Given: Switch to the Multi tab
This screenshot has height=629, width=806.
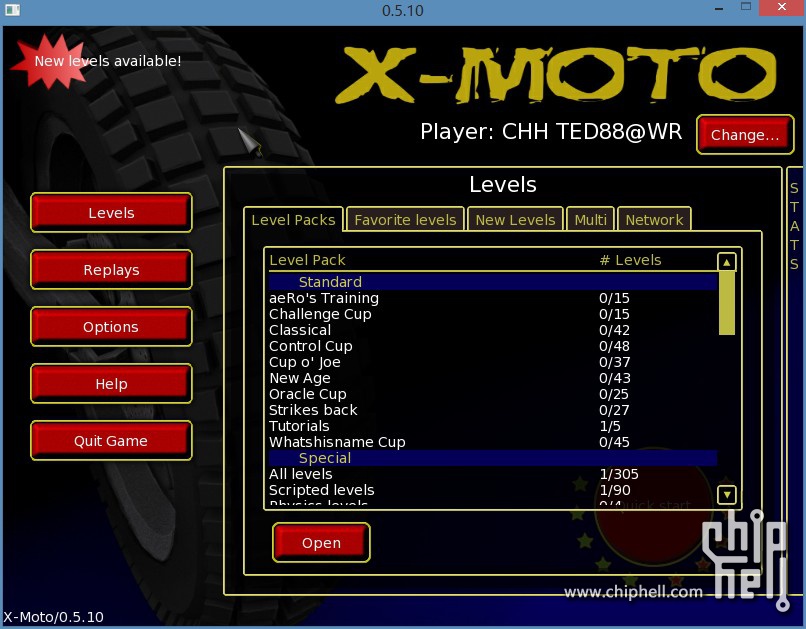Looking at the screenshot, I should 591,220.
